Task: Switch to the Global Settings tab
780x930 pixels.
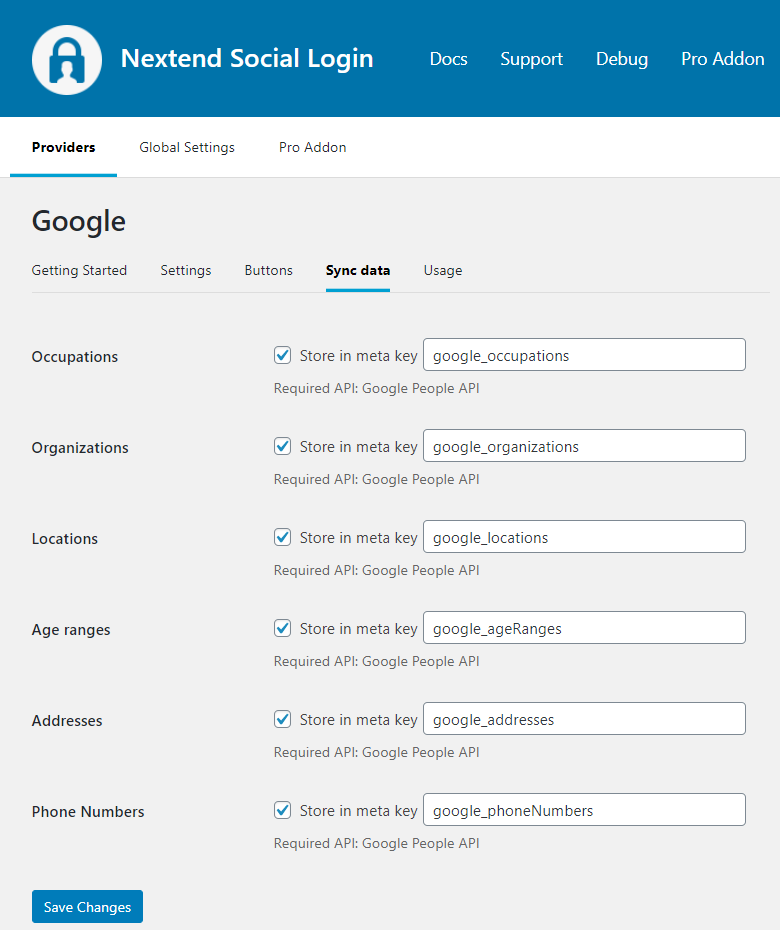Action: tap(187, 147)
